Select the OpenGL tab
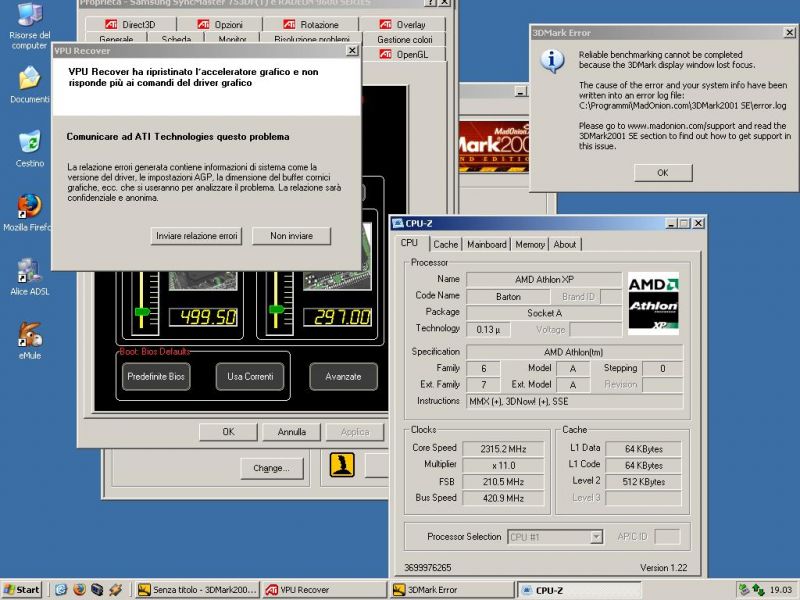 click(411, 54)
